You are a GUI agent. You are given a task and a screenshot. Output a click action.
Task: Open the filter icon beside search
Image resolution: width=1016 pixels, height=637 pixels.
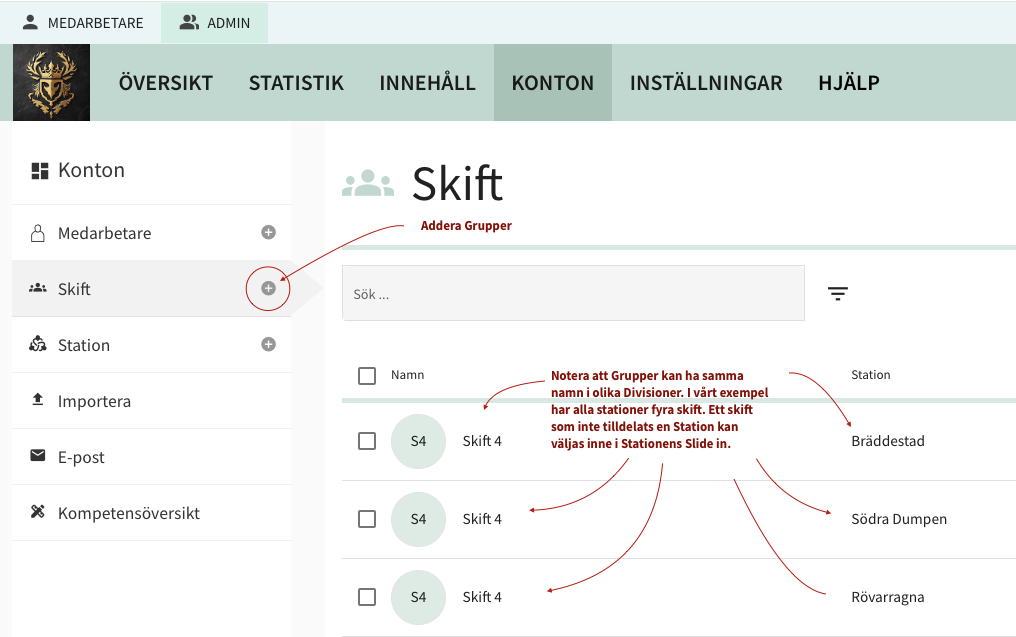pos(838,293)
